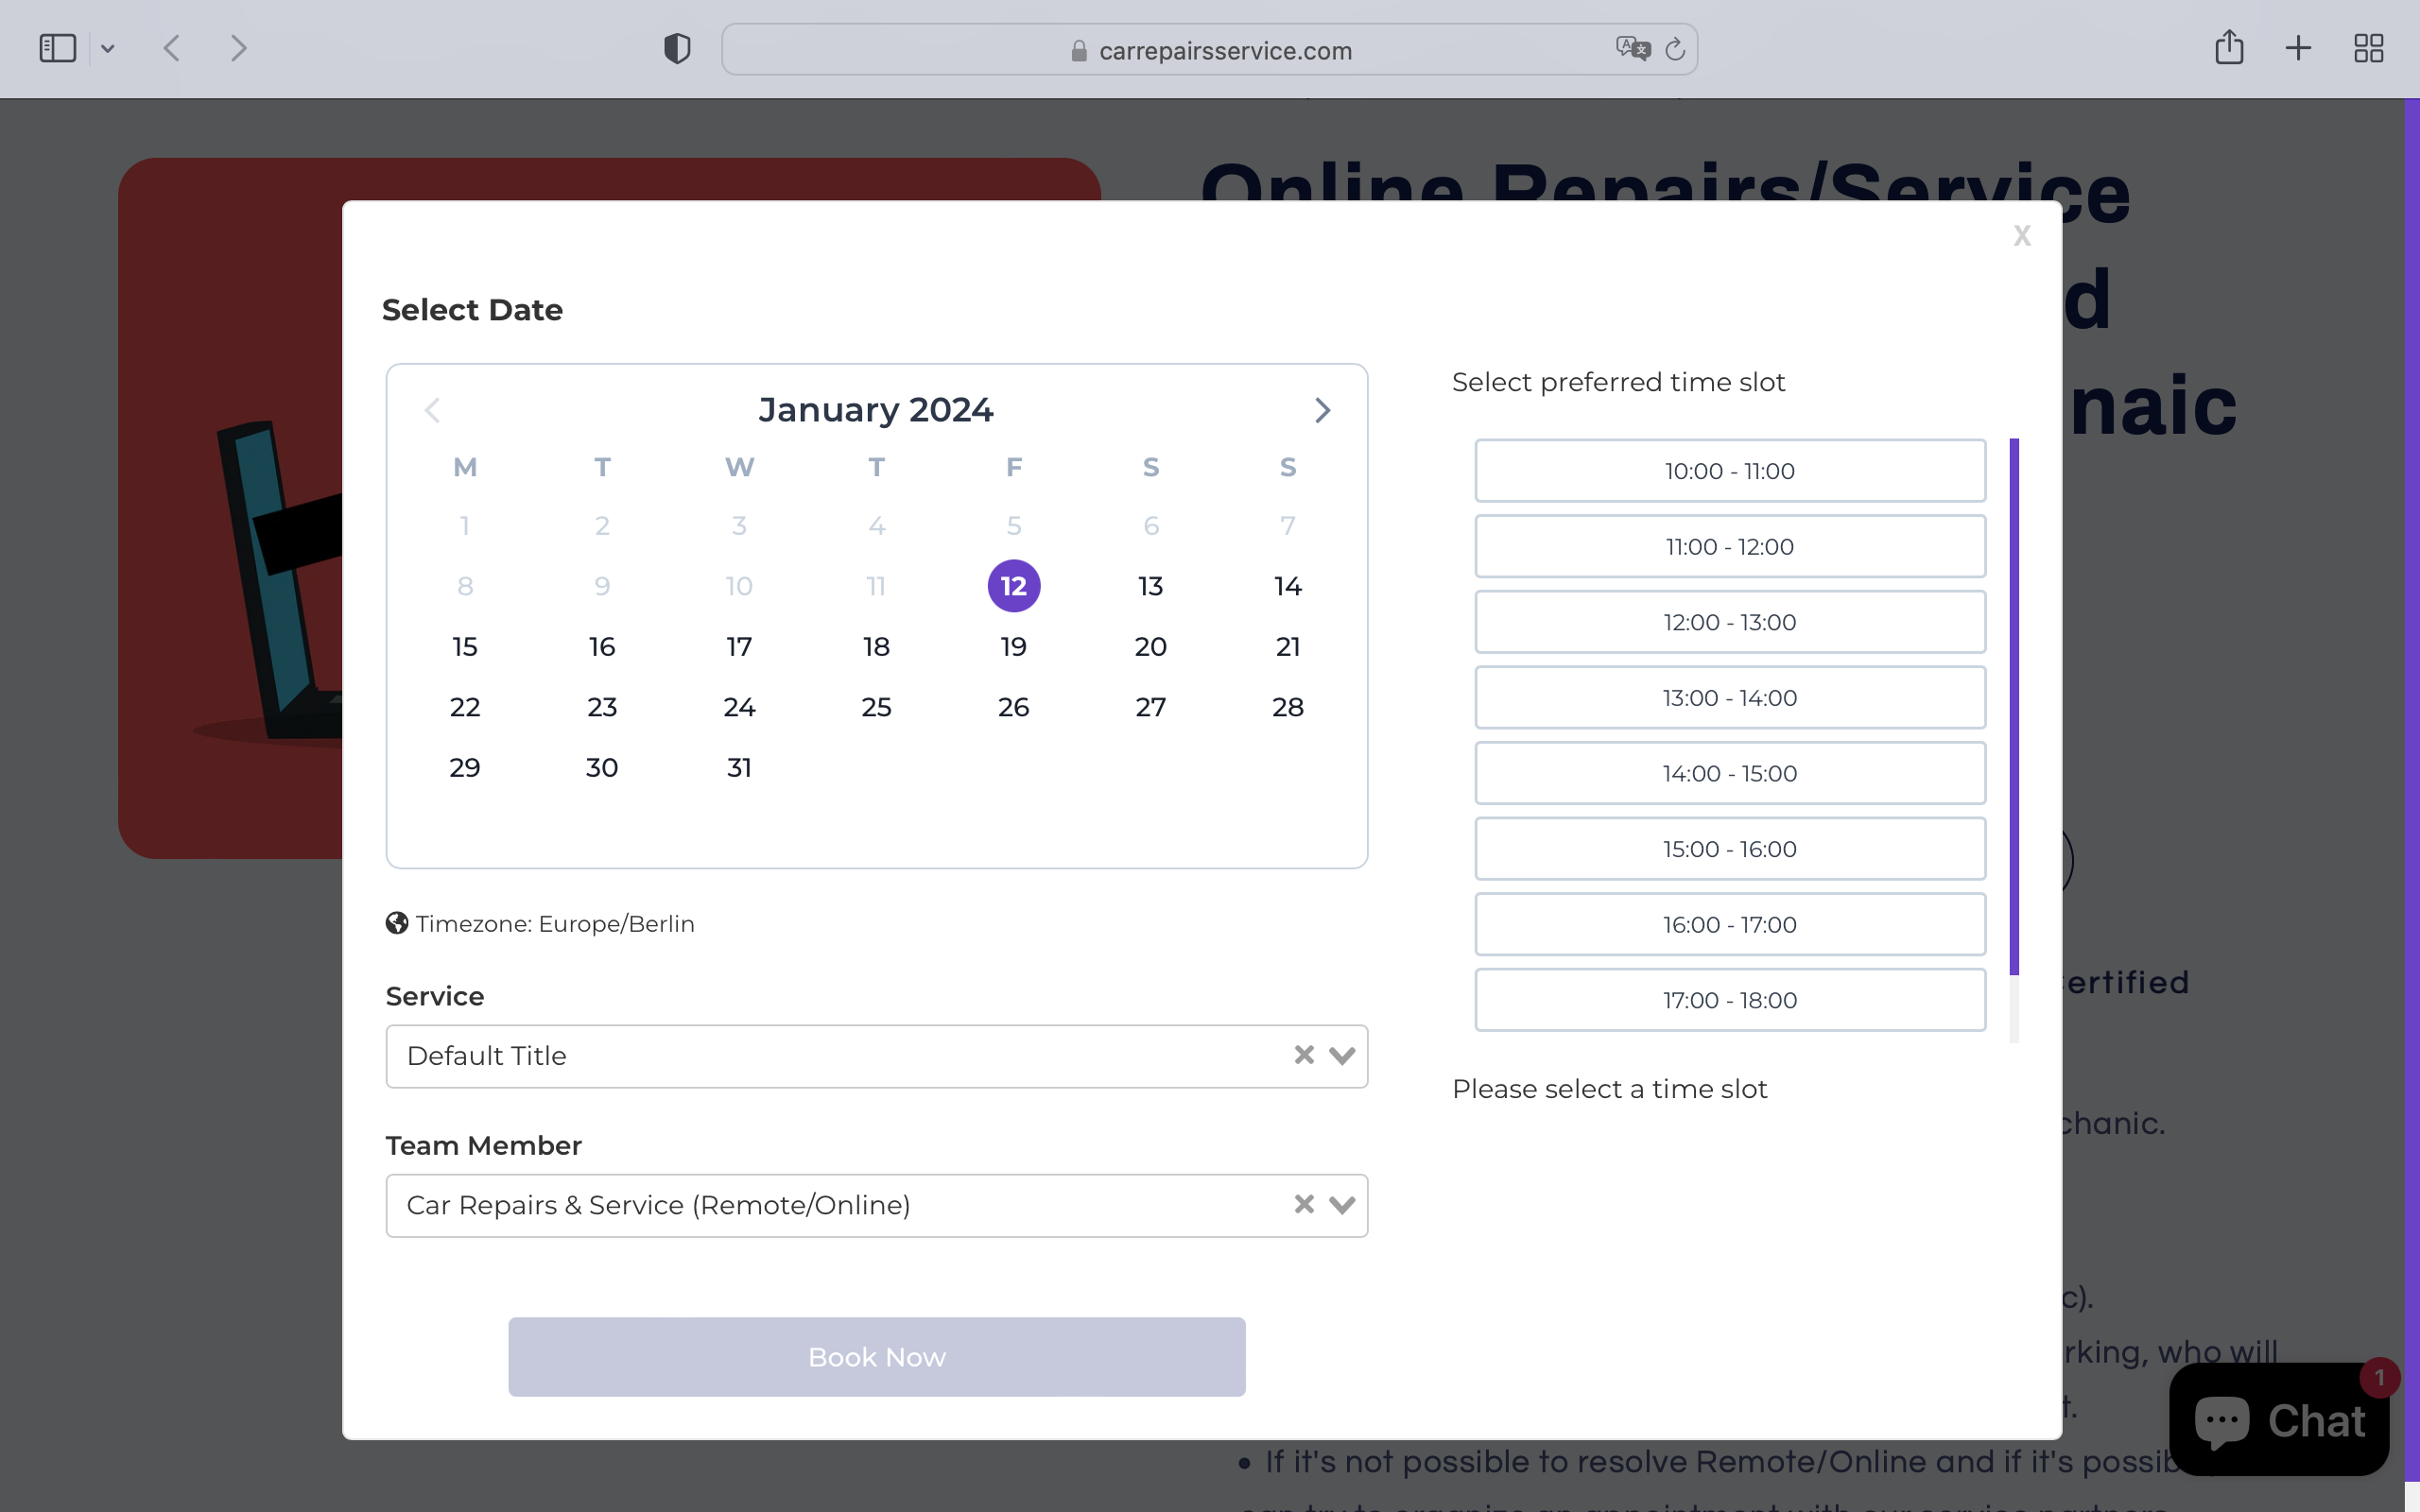Choose the 17:00 - 18:00 time slot
This screenshot has width=2420, height=1512.
click(x=1729, y=1000)
